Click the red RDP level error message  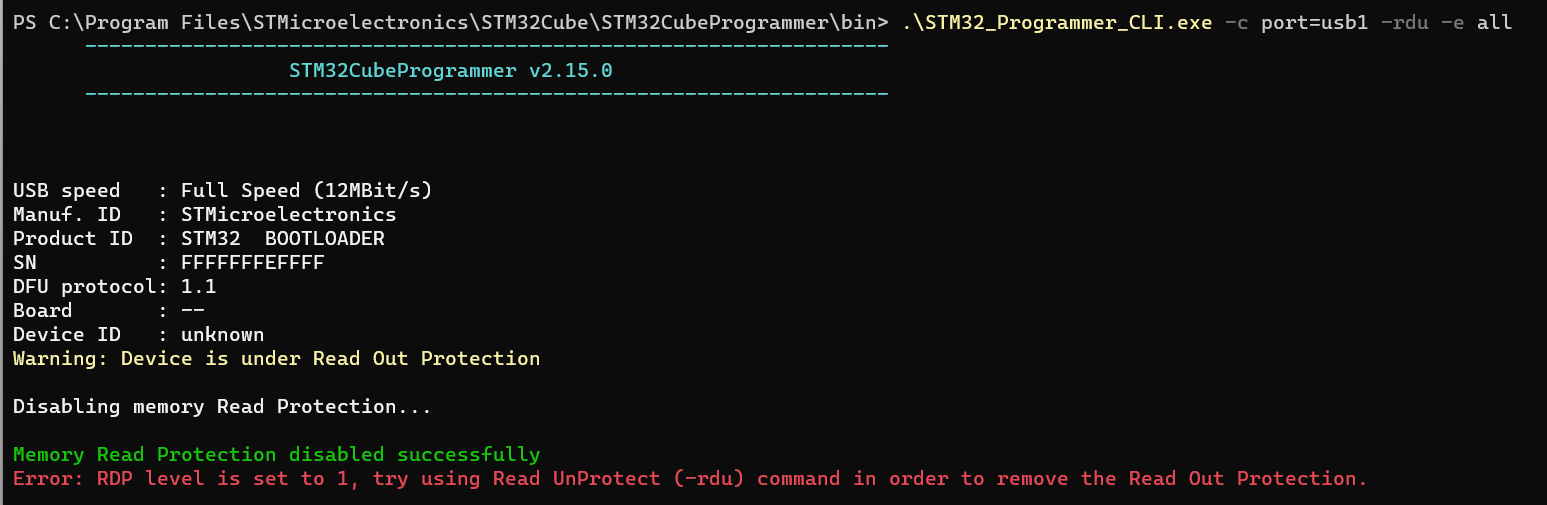coord(690,478)
